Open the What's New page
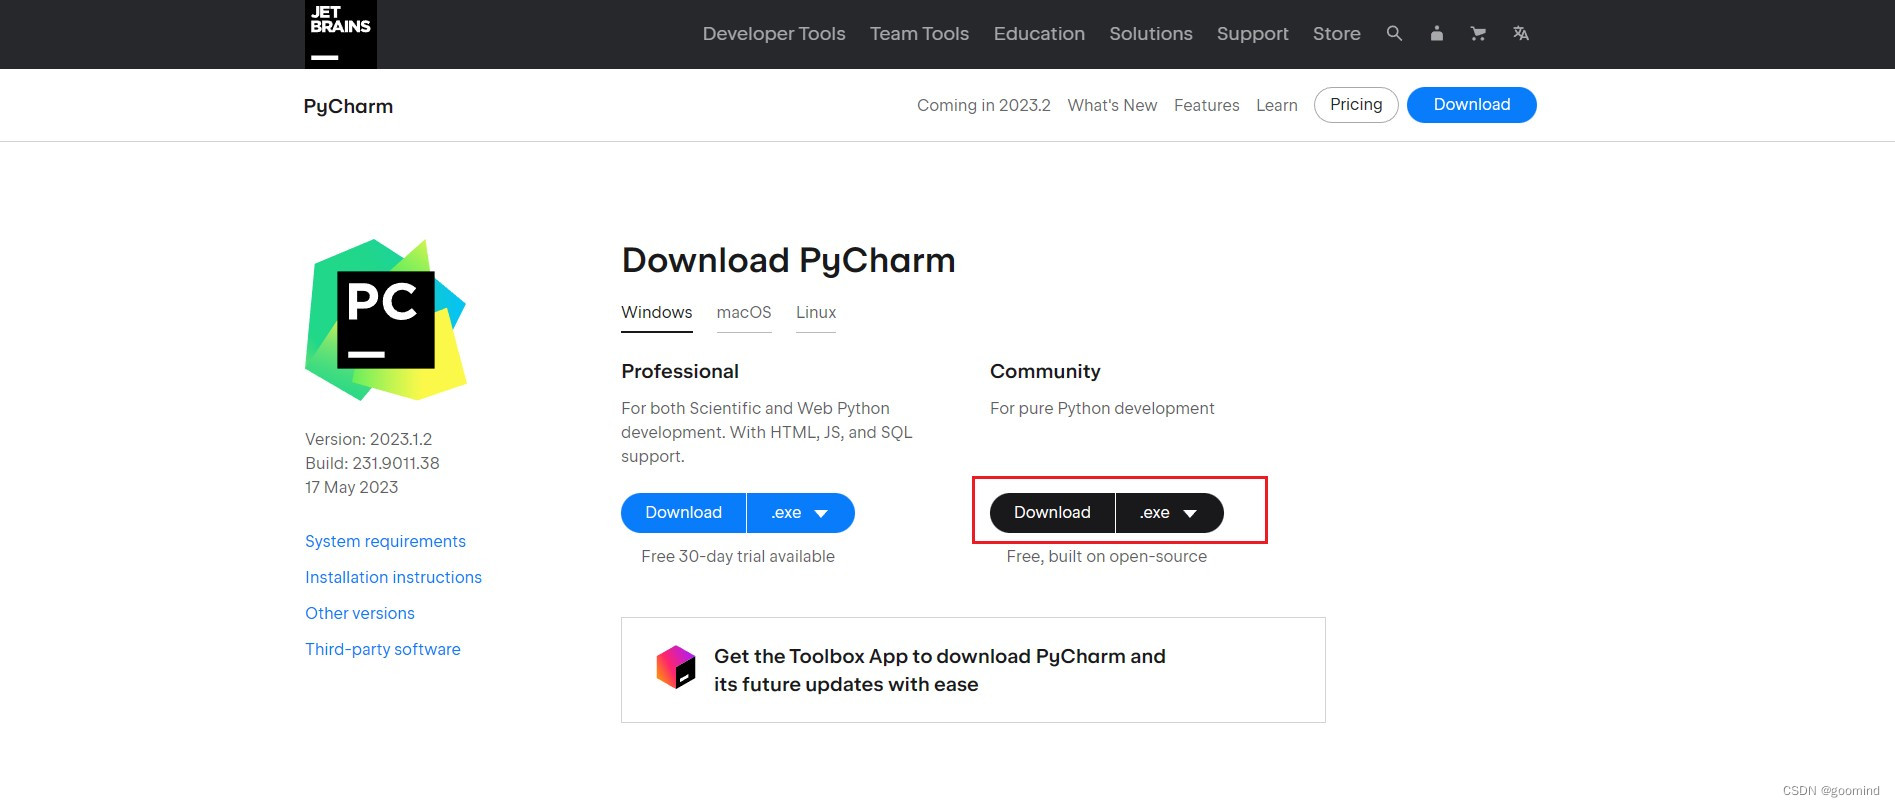This screenshot has width=1895, height=807. tap(1112, 105)
